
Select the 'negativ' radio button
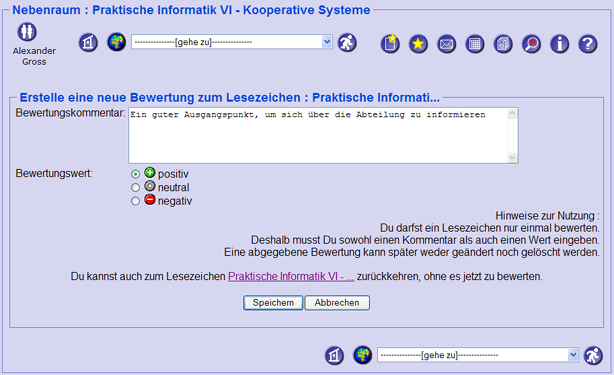135,201
